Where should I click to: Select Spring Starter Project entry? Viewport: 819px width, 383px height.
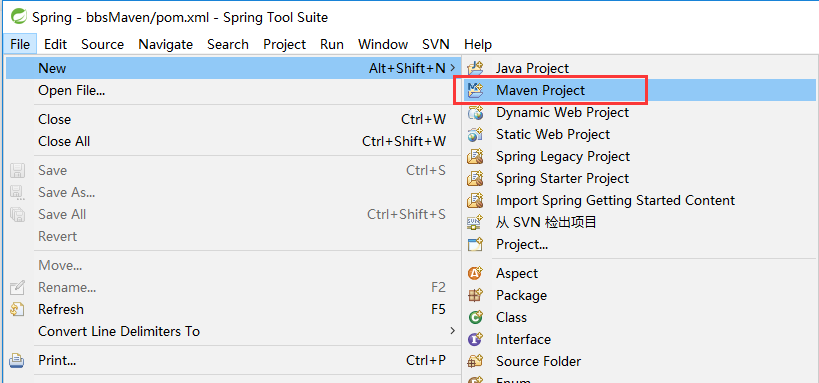pyautogui.click(x=640, y=178)
